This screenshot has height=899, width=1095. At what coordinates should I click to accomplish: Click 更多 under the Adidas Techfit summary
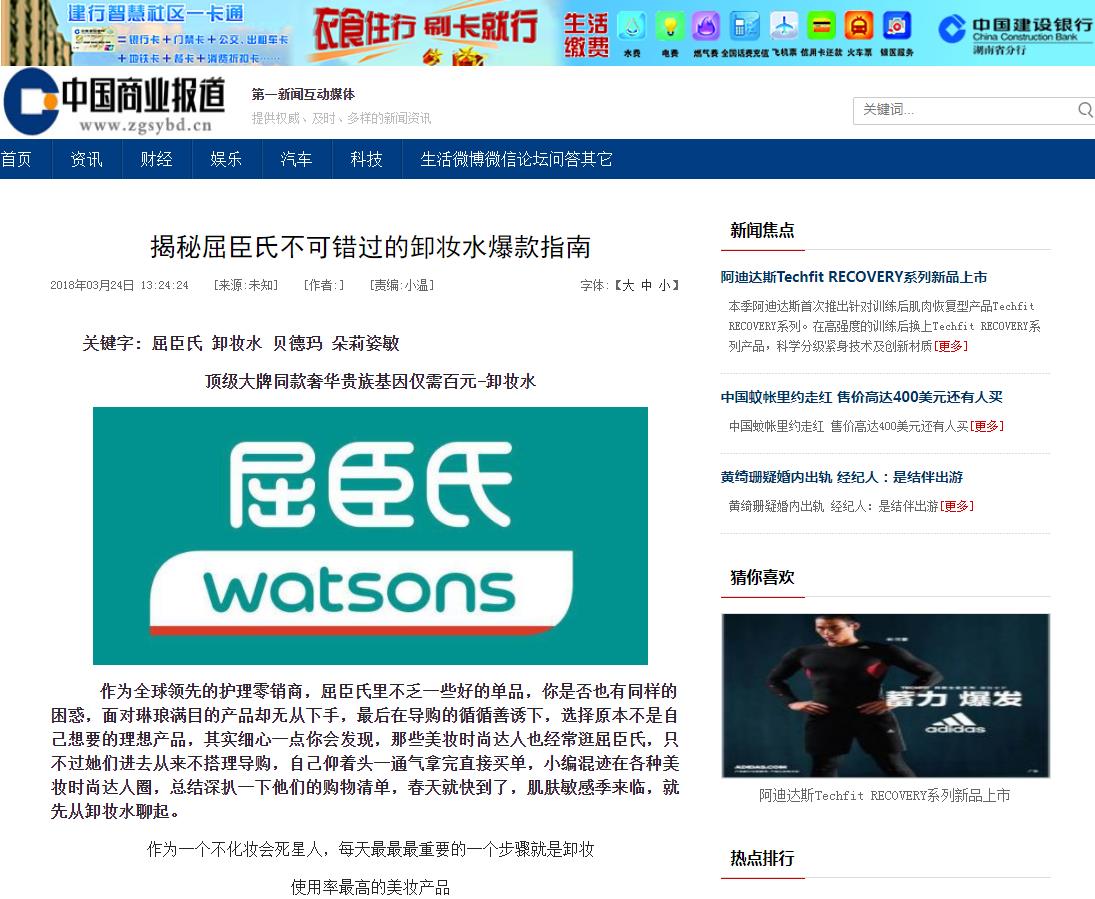click(950, 346)
